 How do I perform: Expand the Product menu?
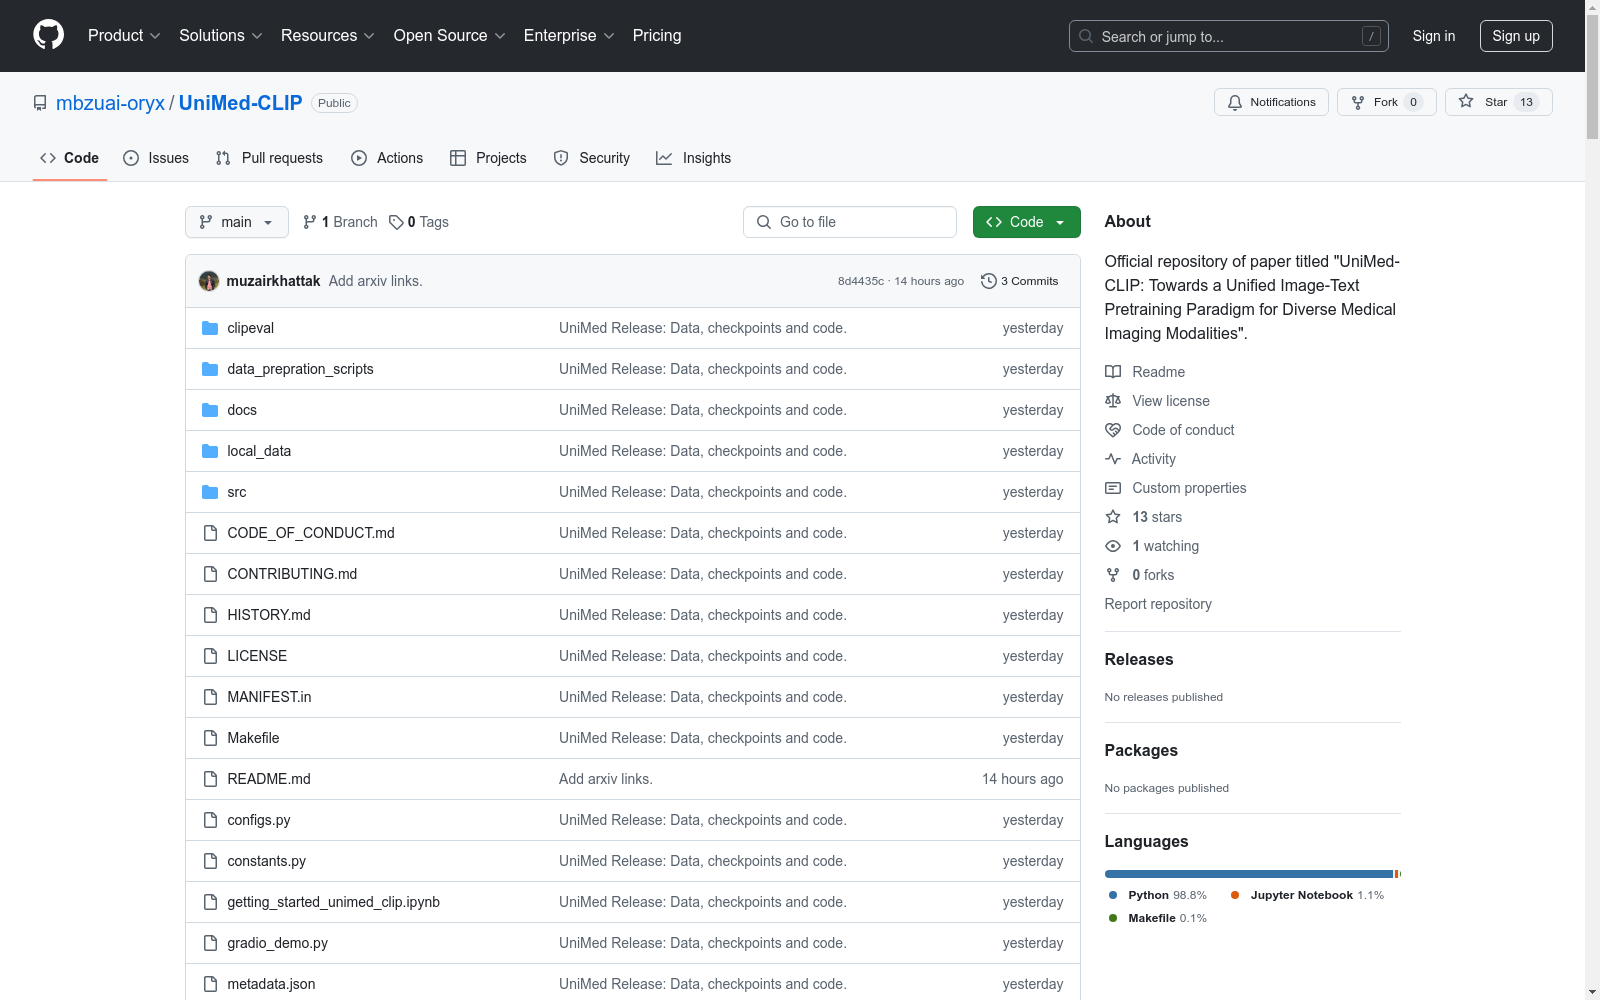coord(124,35)
